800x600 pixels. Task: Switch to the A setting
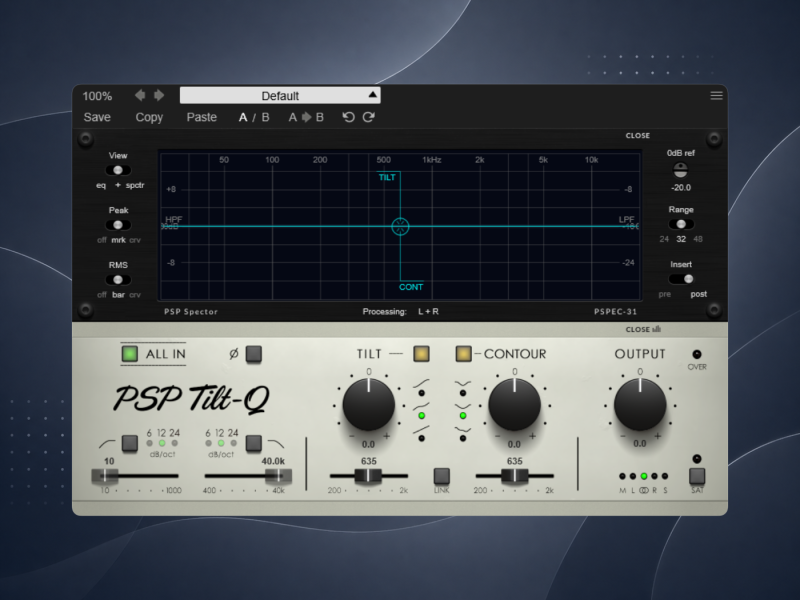(x=243, y=117)
